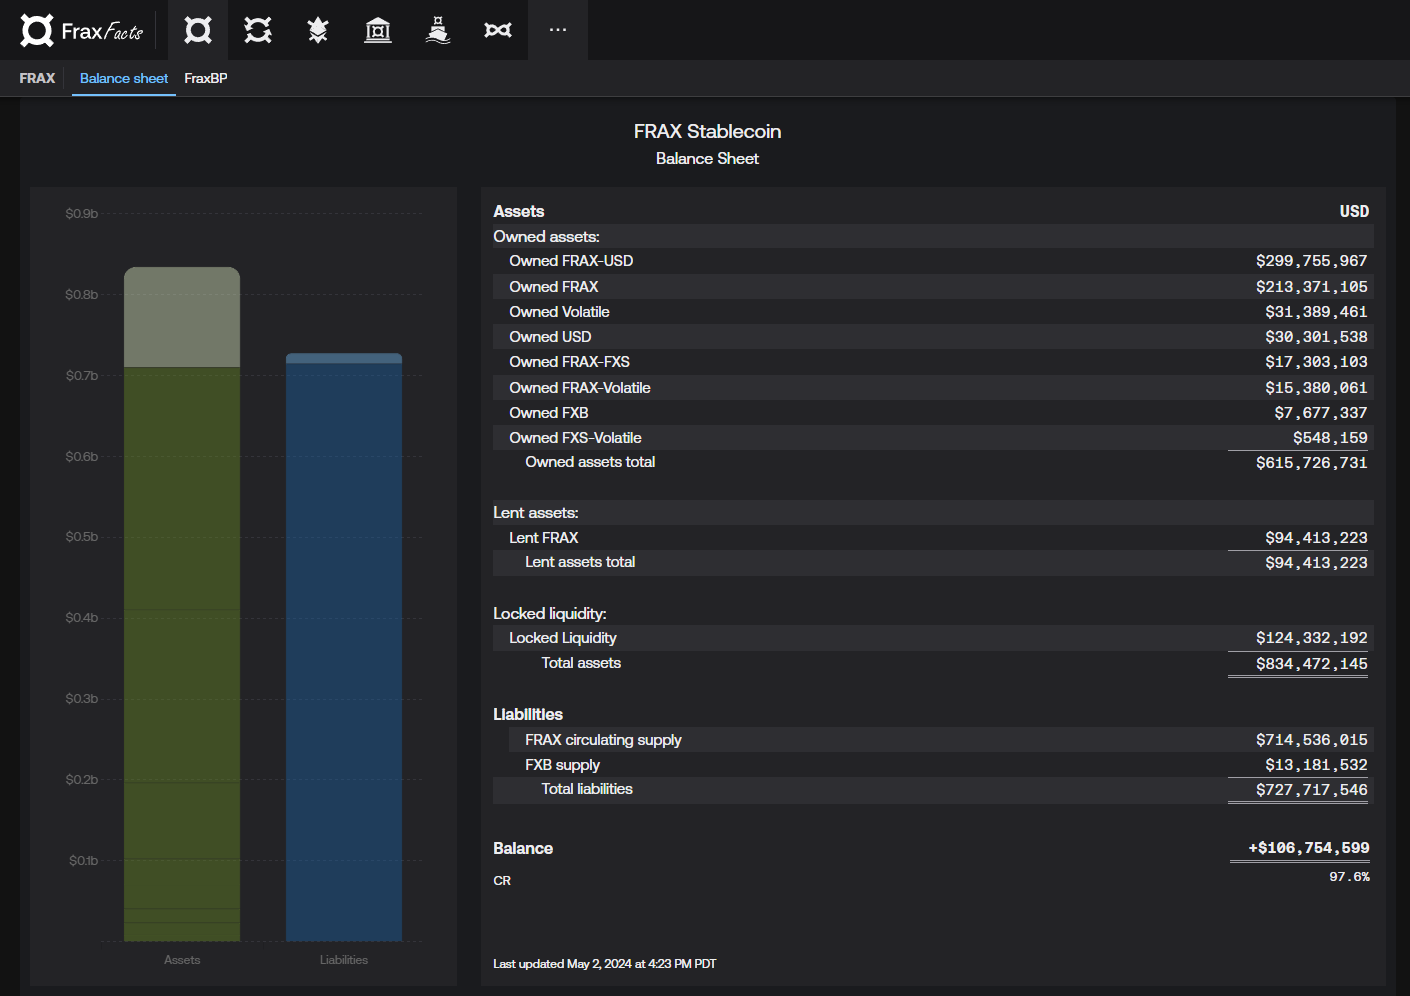Open the bow-tie shaped icon section
The width and height of the screenshot is (1410, 996).
click(x=498, y=31)
